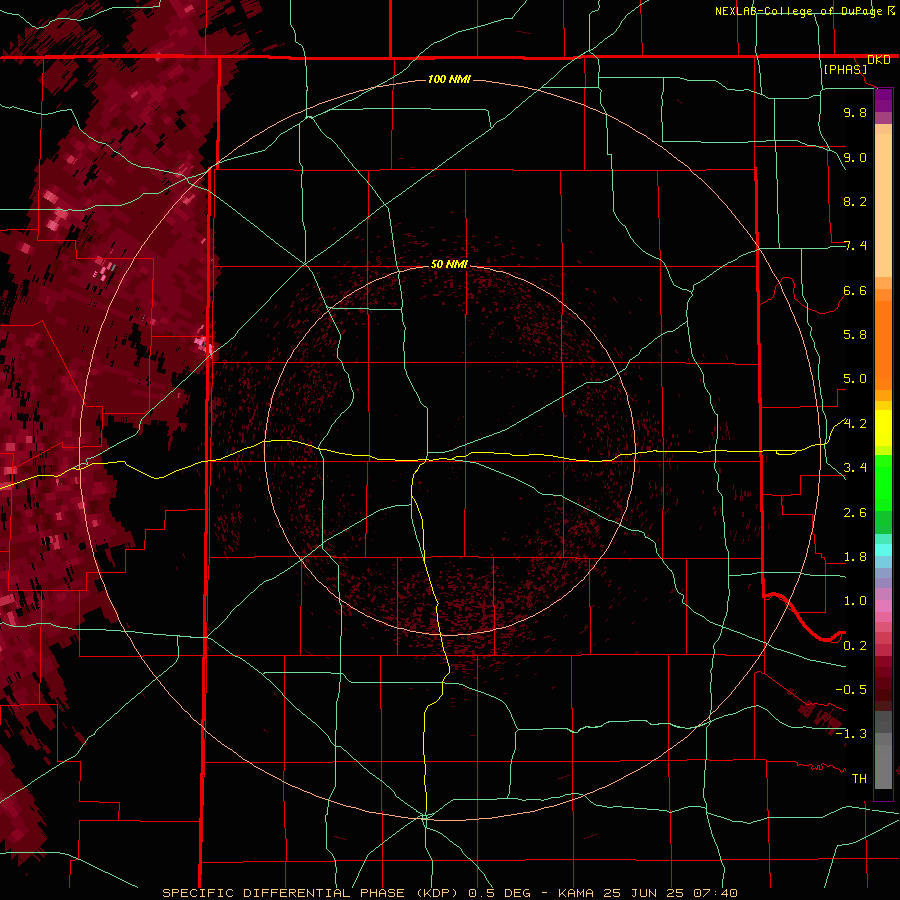The width and height of the screenshot is (900, 900).
Task: Click the 0.2 value on color scale
Action: tap(855, 646)
